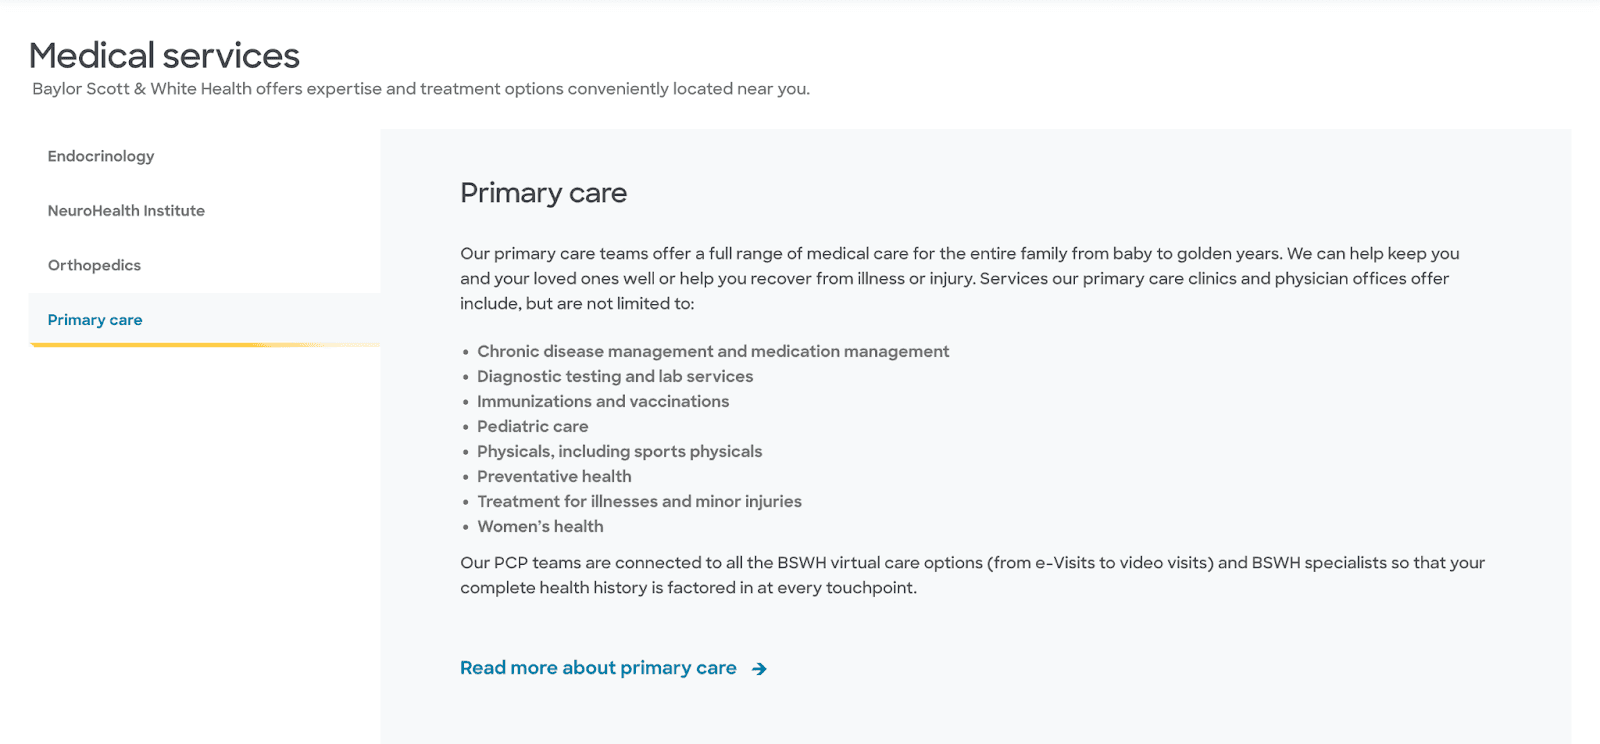Select the Baylor Scott & White Health subtitle
Image resolution: width=1600 pixels, height=744 pixels.
point(420,88)
